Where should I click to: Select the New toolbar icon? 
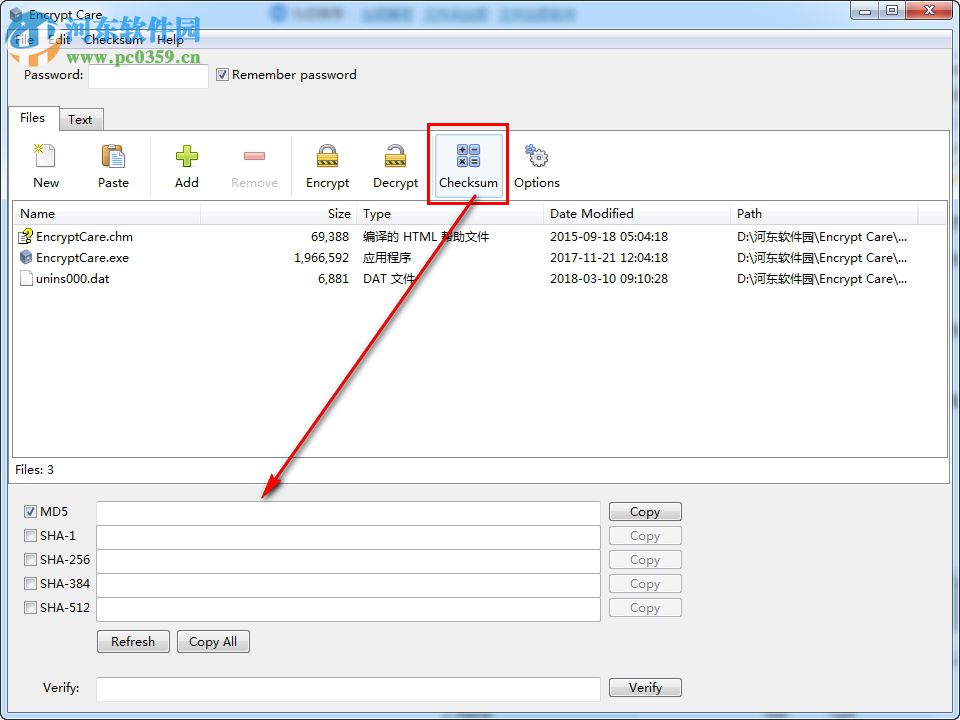(45, 163)
